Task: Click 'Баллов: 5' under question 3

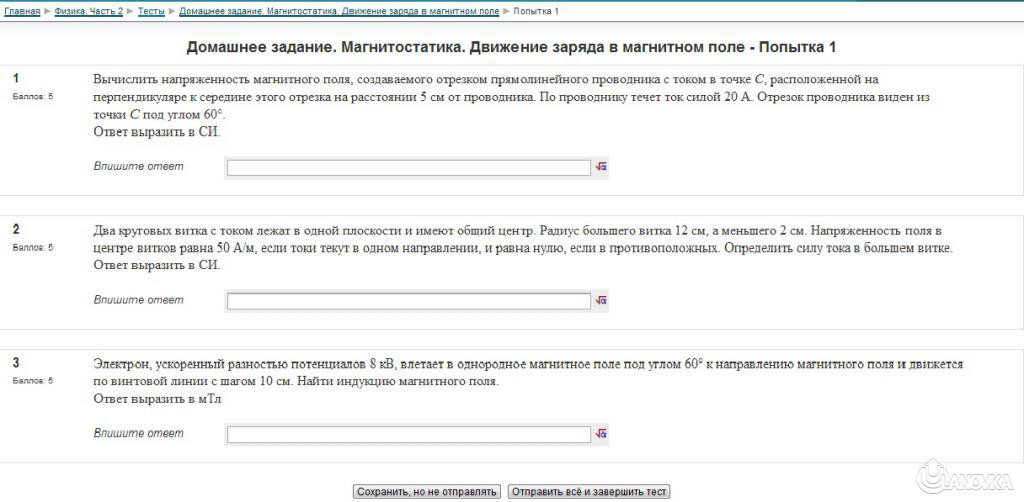Action: coord(33,381)
